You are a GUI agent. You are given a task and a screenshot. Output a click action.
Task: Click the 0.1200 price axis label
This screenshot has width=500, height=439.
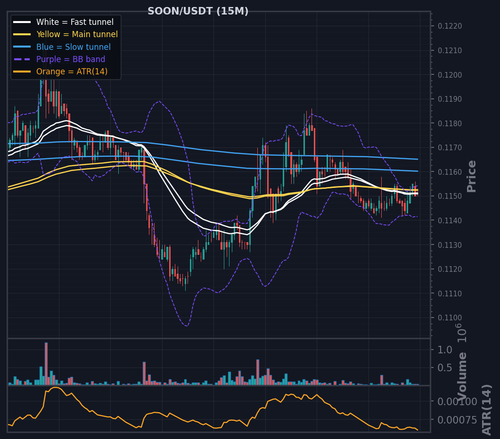pyautogui.click(x=450, y=75)
